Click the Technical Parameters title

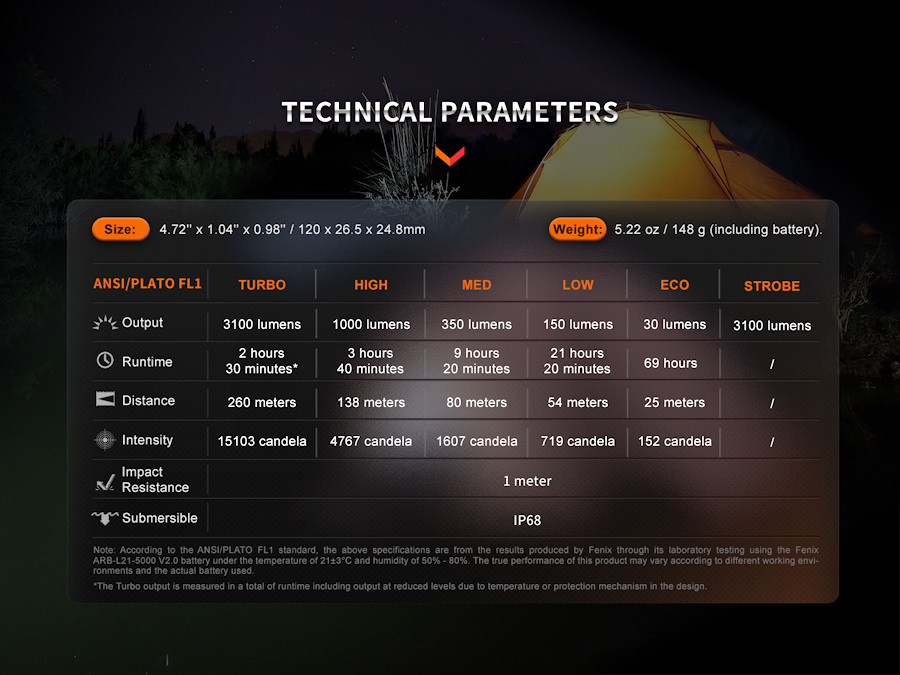[x=450, y=112]
